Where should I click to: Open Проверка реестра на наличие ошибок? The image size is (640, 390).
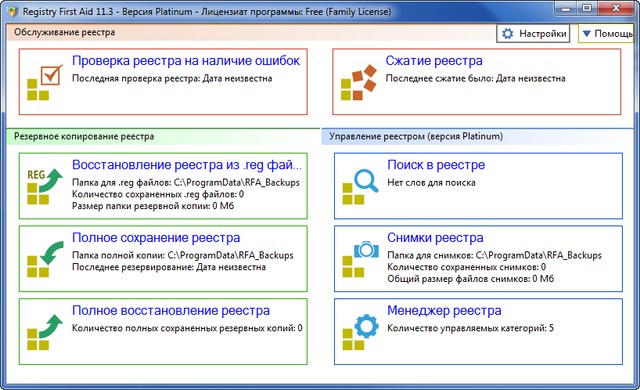click(163, 82)
